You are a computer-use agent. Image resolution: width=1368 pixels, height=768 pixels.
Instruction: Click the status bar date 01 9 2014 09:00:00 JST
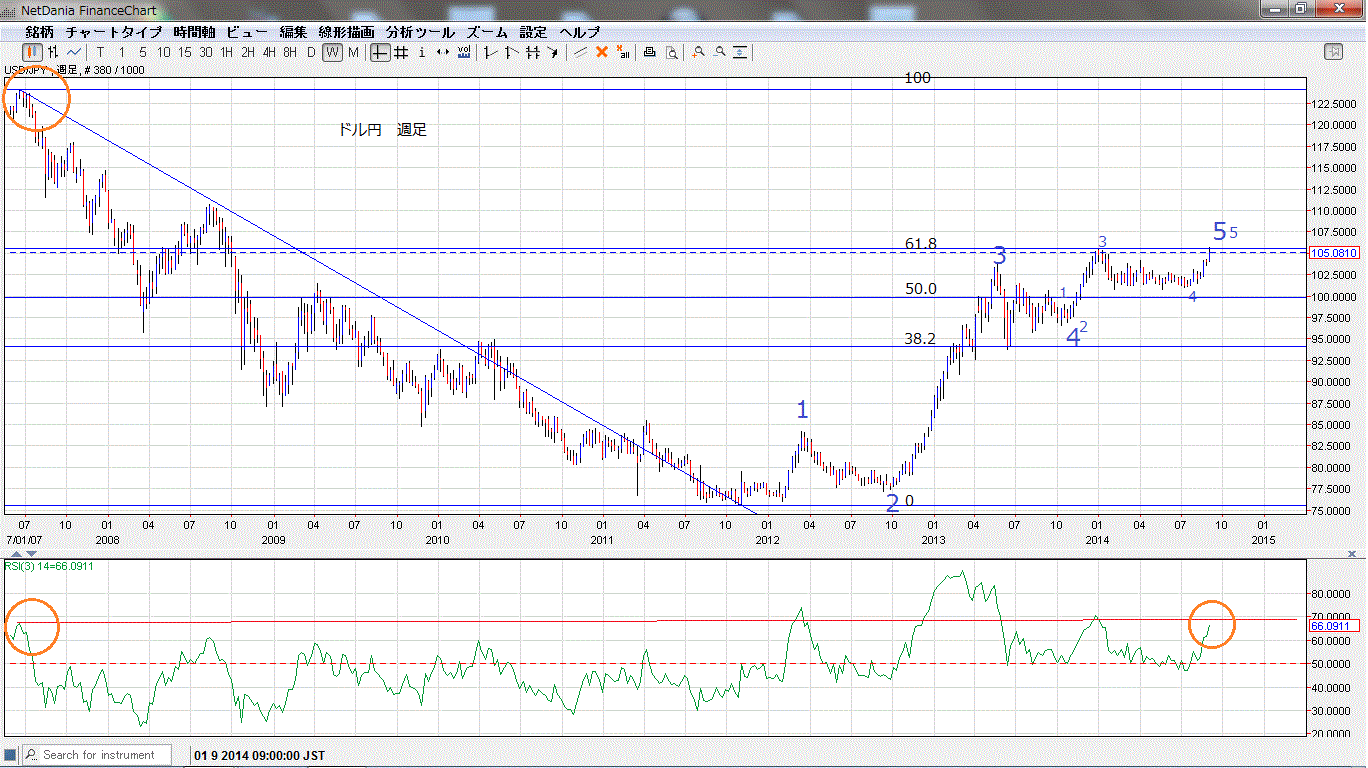point(260,755)
